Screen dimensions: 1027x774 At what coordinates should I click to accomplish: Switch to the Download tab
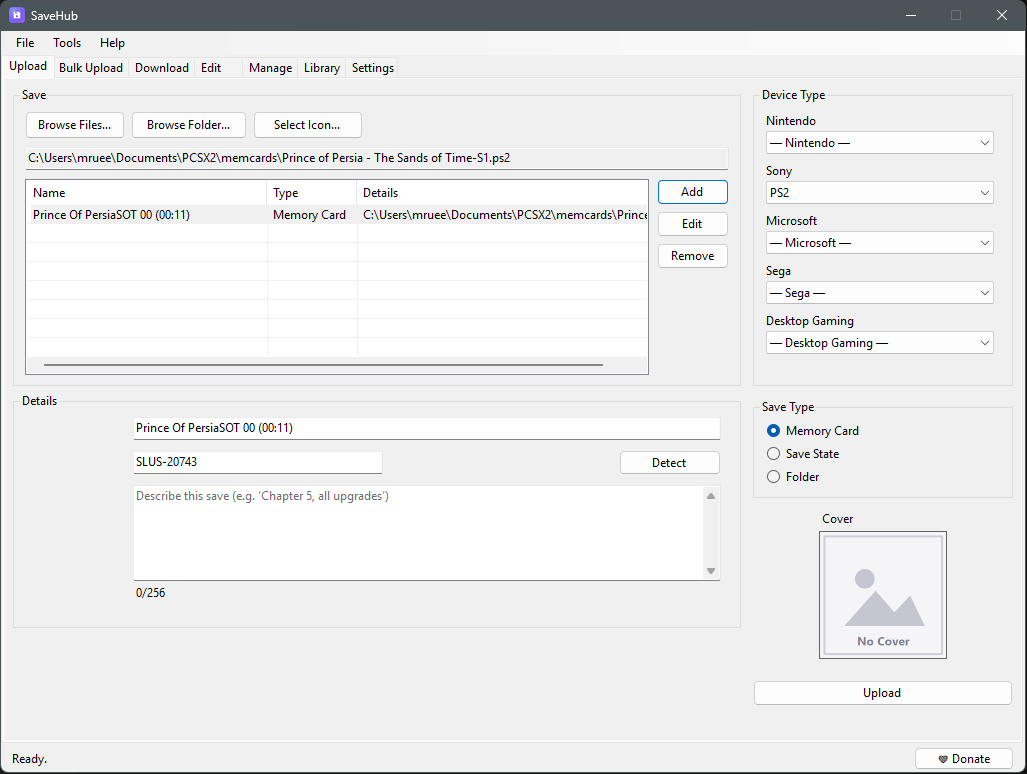coord(162,68)
